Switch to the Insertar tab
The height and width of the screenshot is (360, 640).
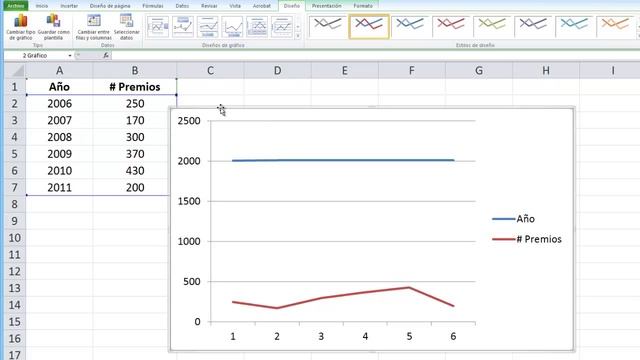point(69,6)
